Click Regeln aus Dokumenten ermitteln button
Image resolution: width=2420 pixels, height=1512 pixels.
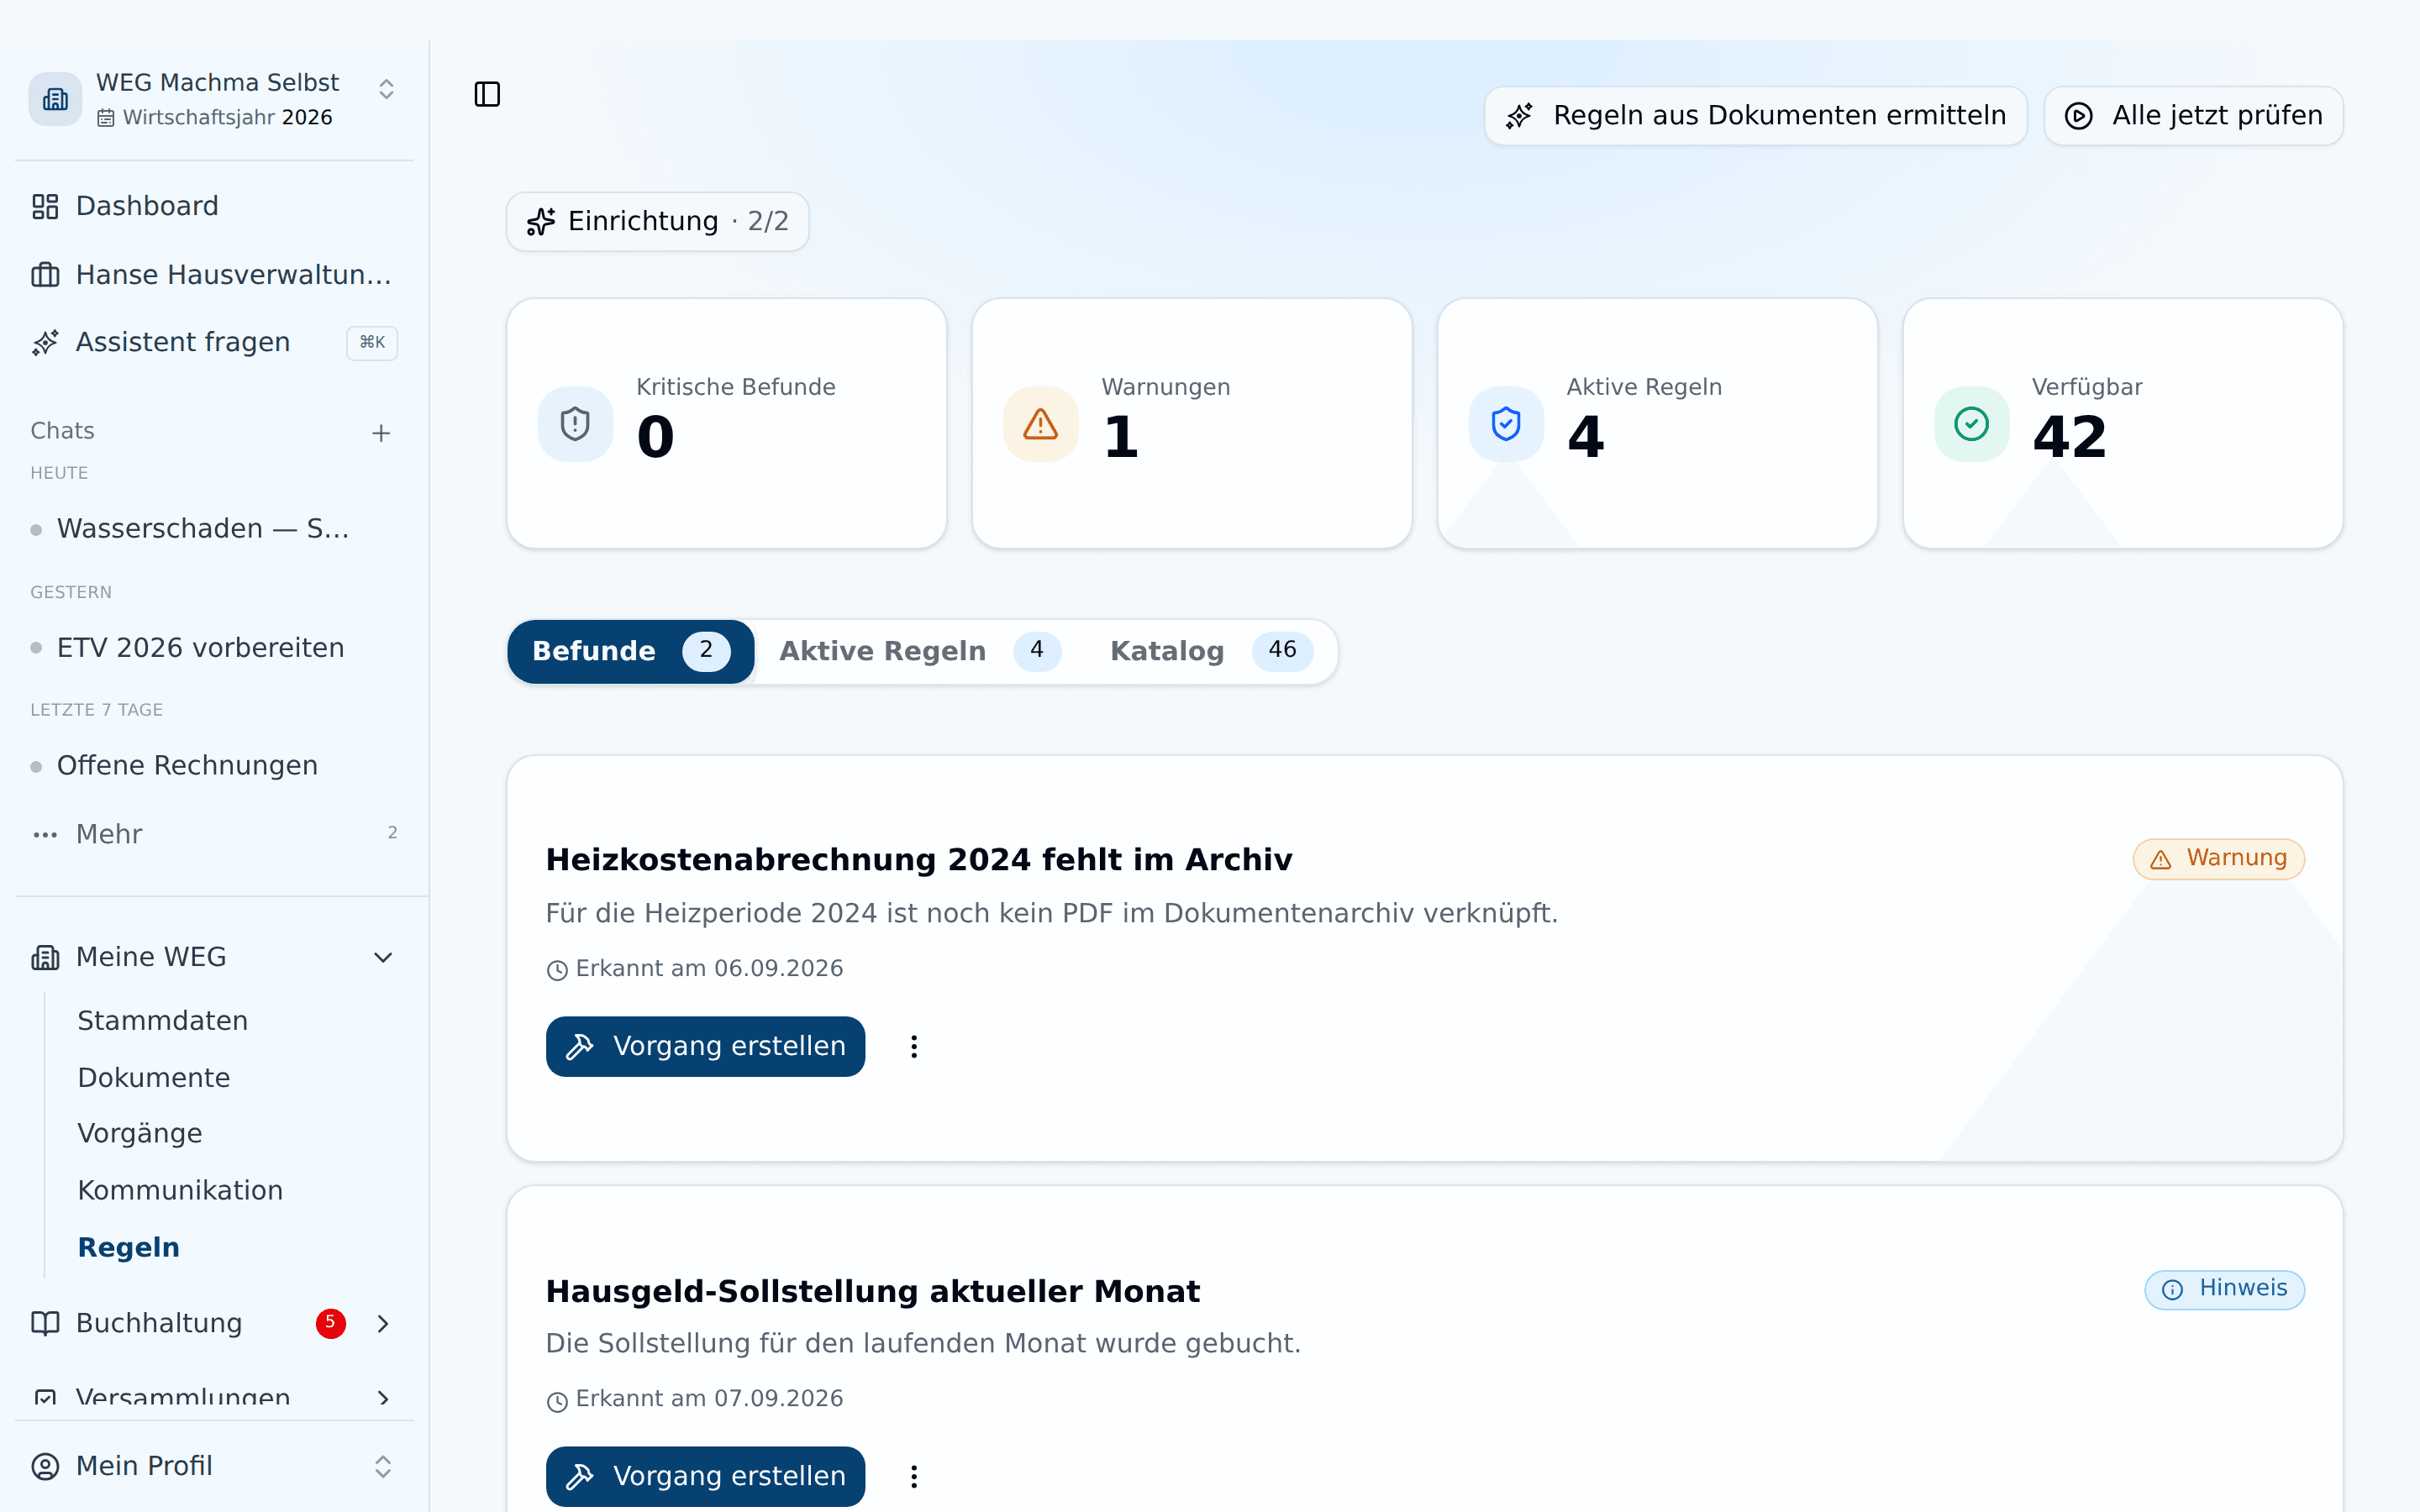[x=1756, y=116]
